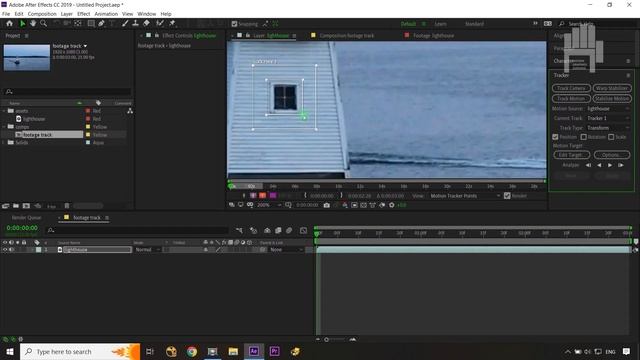Hide the lighthouse layer eye icon
The height and width of the screenshot is (360, 640).
point(5,250)
